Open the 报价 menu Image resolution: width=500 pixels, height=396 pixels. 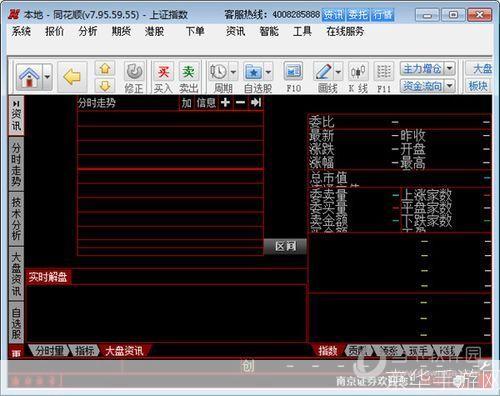(x=54, y=31)
